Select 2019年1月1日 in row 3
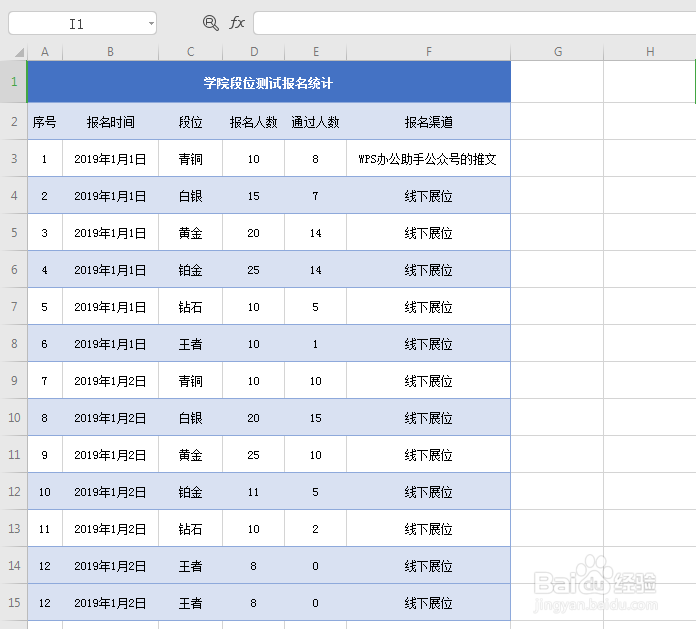This screenshot has height=629, width=696. (111, 158)
